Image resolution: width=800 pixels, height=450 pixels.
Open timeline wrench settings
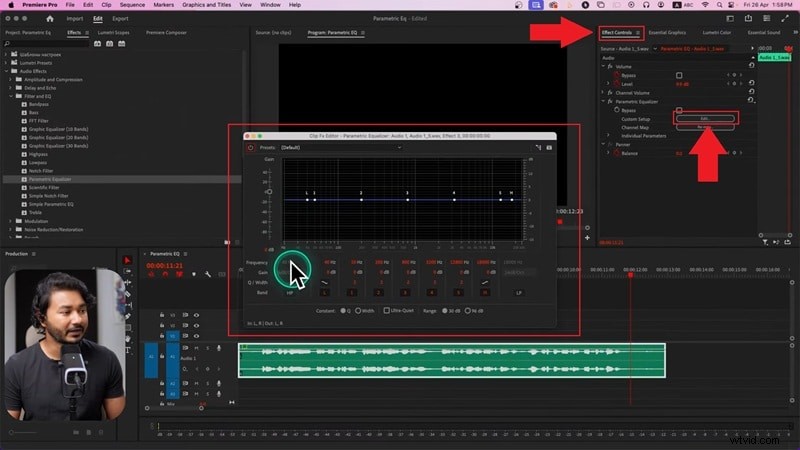[208, 274]
